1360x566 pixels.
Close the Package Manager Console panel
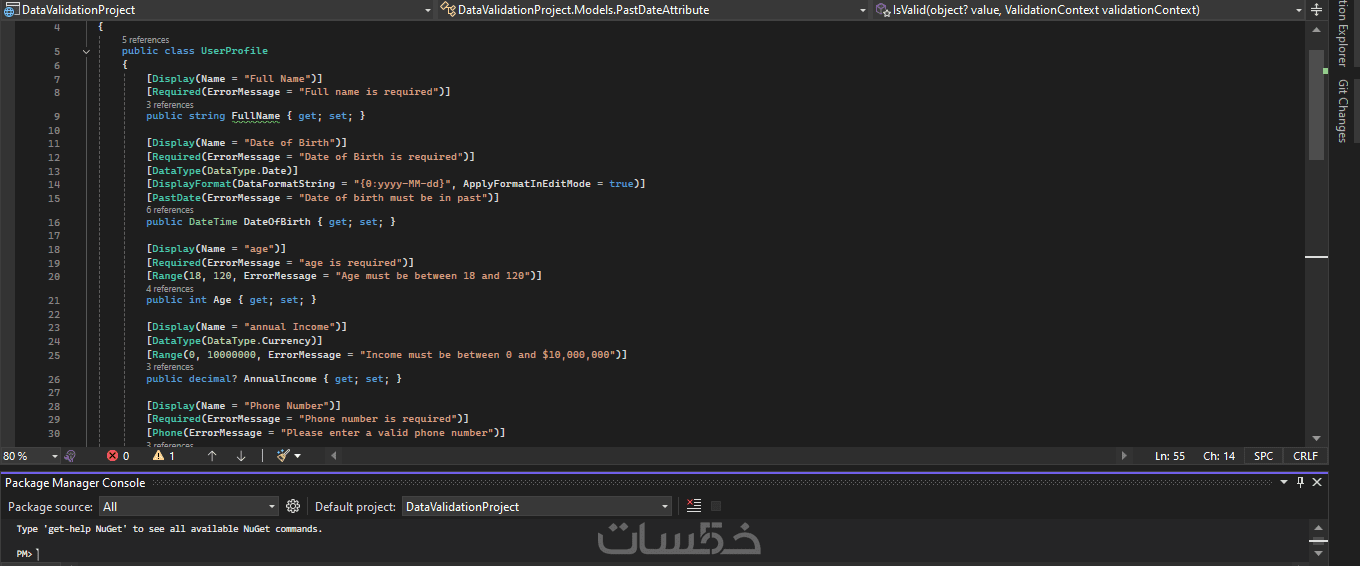pos(1317,482)
